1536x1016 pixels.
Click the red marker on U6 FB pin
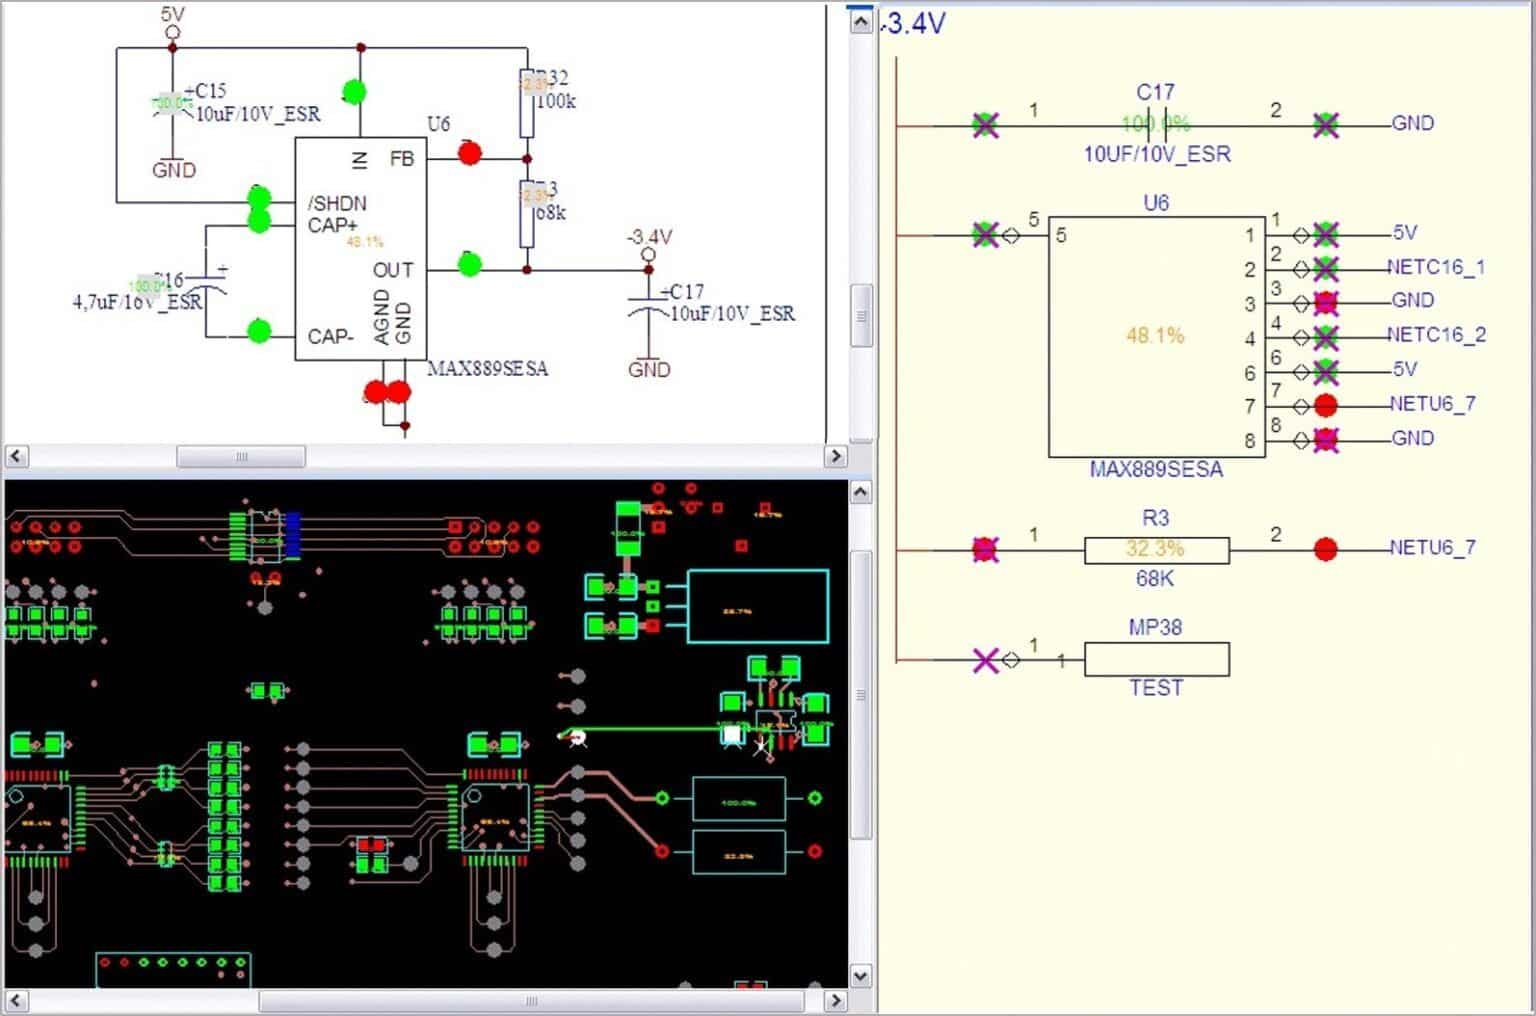469,153
